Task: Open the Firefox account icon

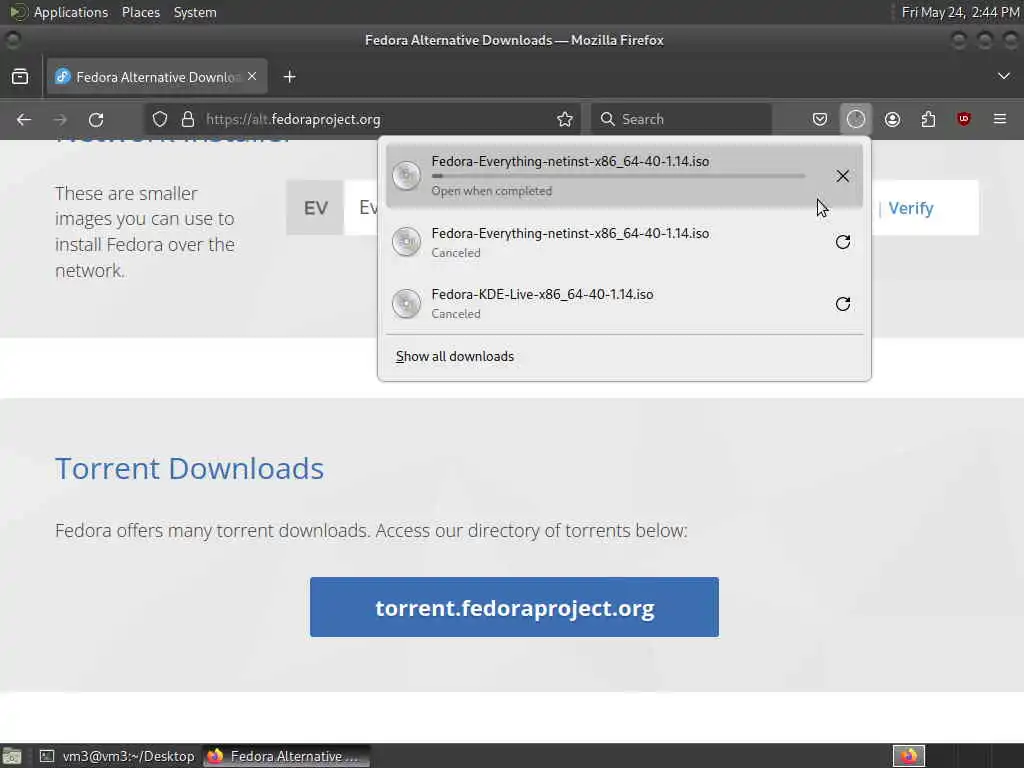Action: coord(892,120)
